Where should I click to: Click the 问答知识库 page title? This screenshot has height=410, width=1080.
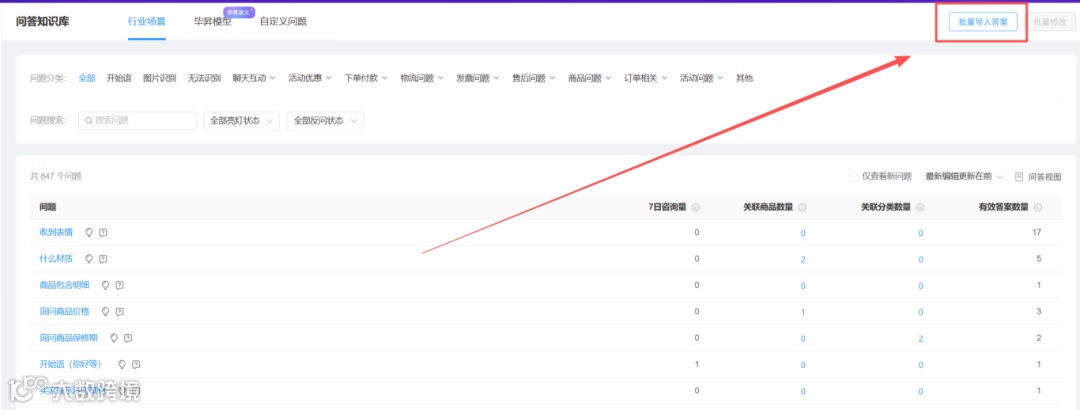[43, 21]
